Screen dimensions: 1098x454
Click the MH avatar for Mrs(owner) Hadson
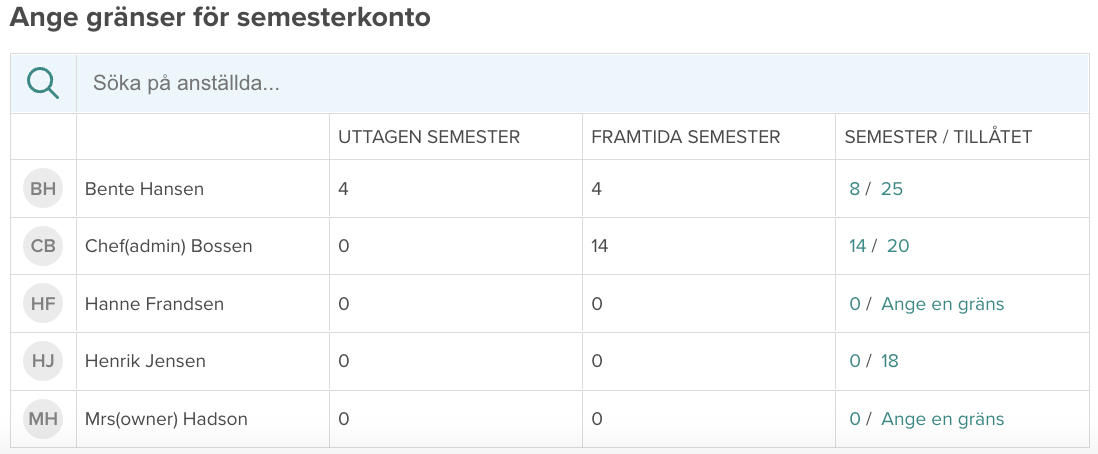43,419
